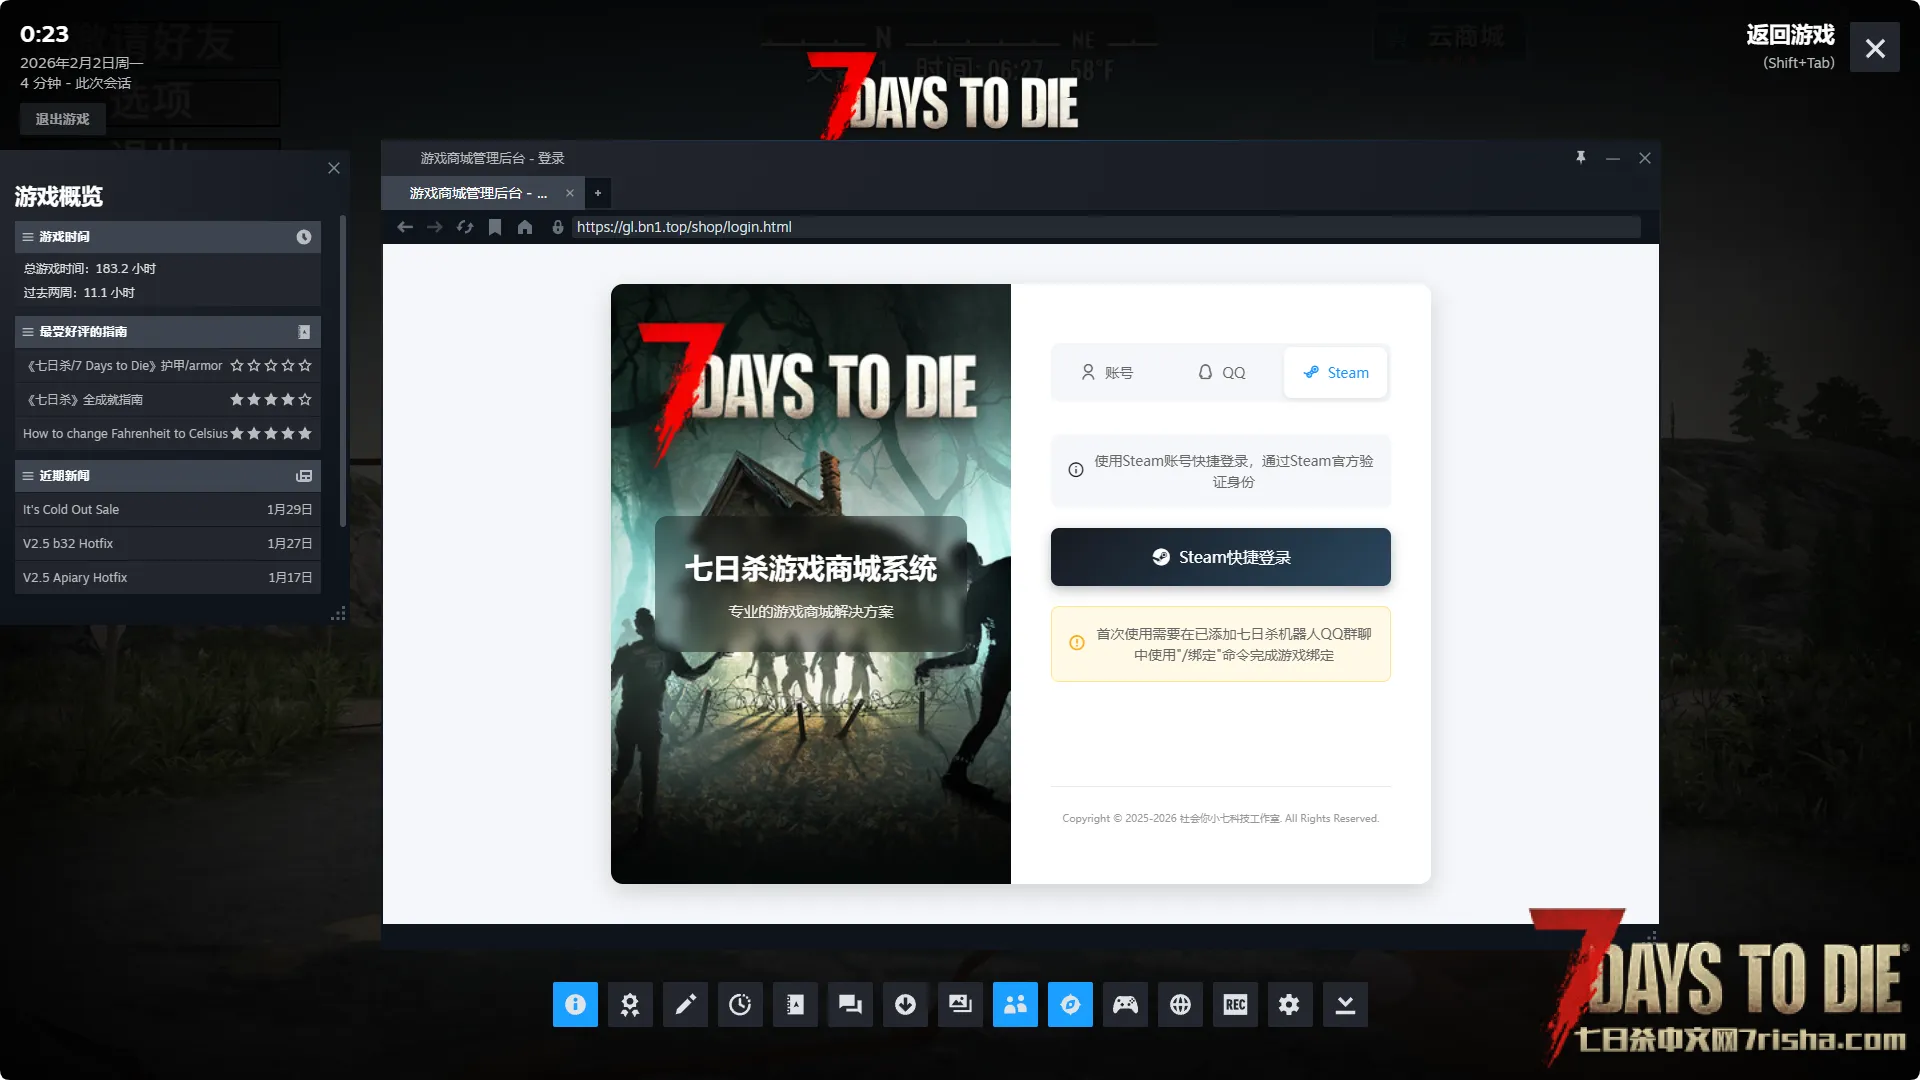Viewport: 1920px width, 1080px height.
Task: Open the notes pencil icon
Action: pos(685,1004)
